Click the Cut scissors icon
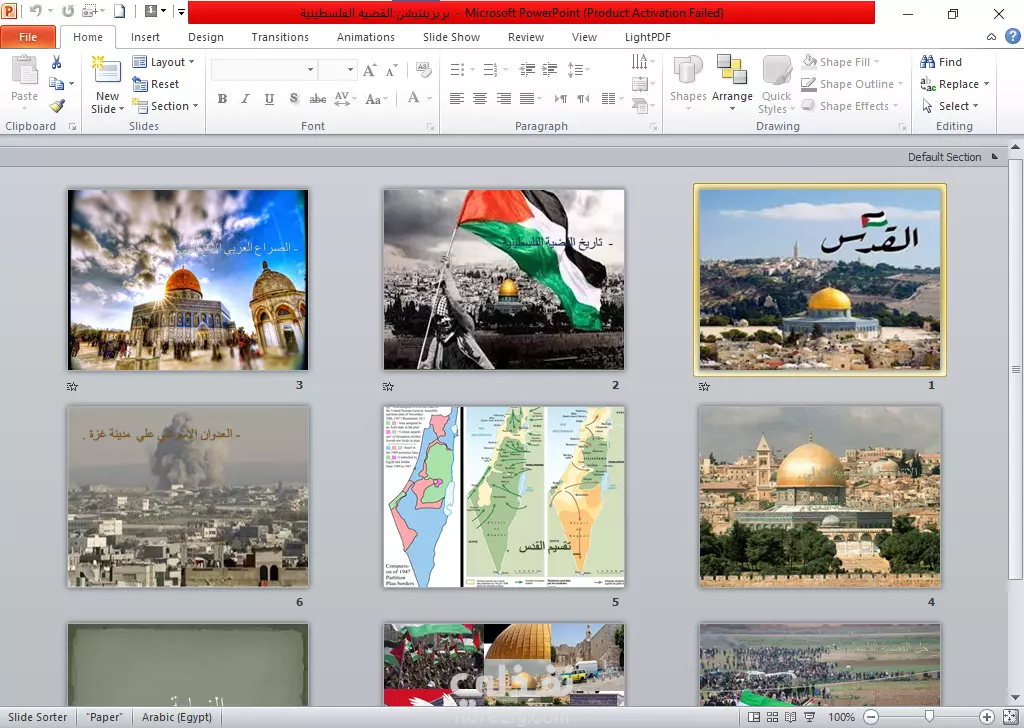The image size is (1024, 728). coord(56,62)
